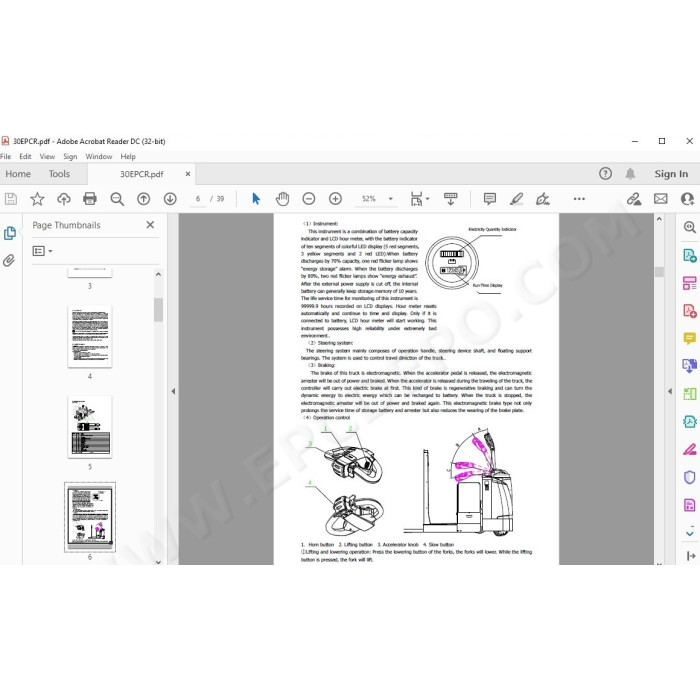
Task: Click the 52% zoom value field
Action: pos(369,199)
